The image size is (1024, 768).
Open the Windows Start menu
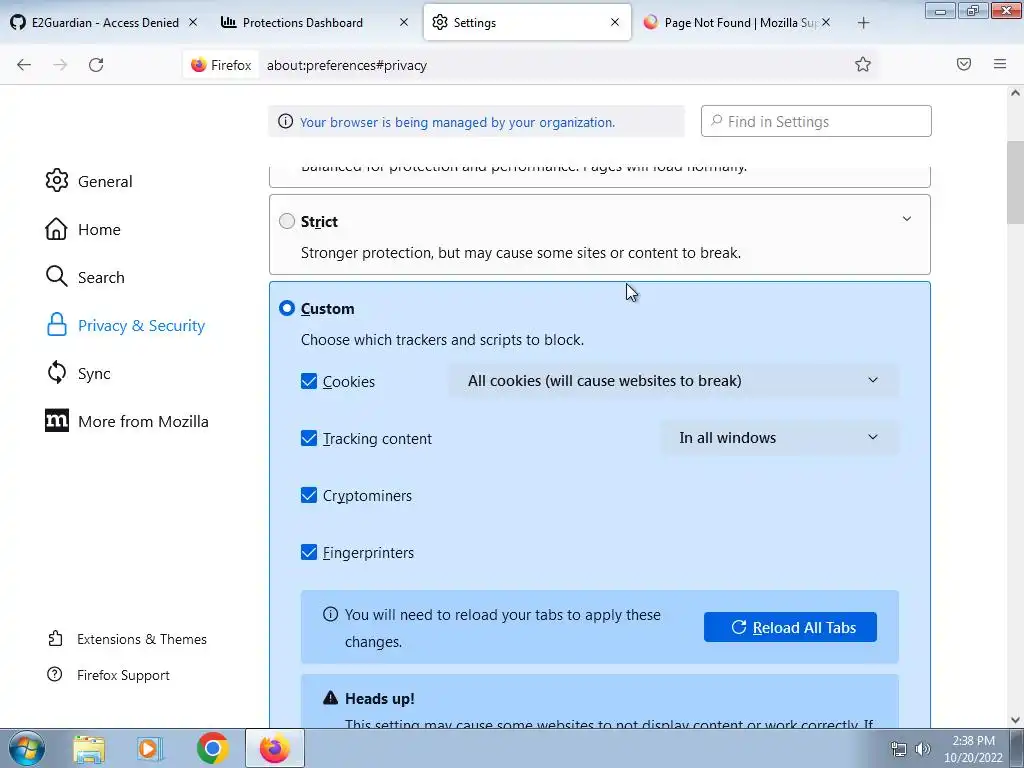click(27, 748)
